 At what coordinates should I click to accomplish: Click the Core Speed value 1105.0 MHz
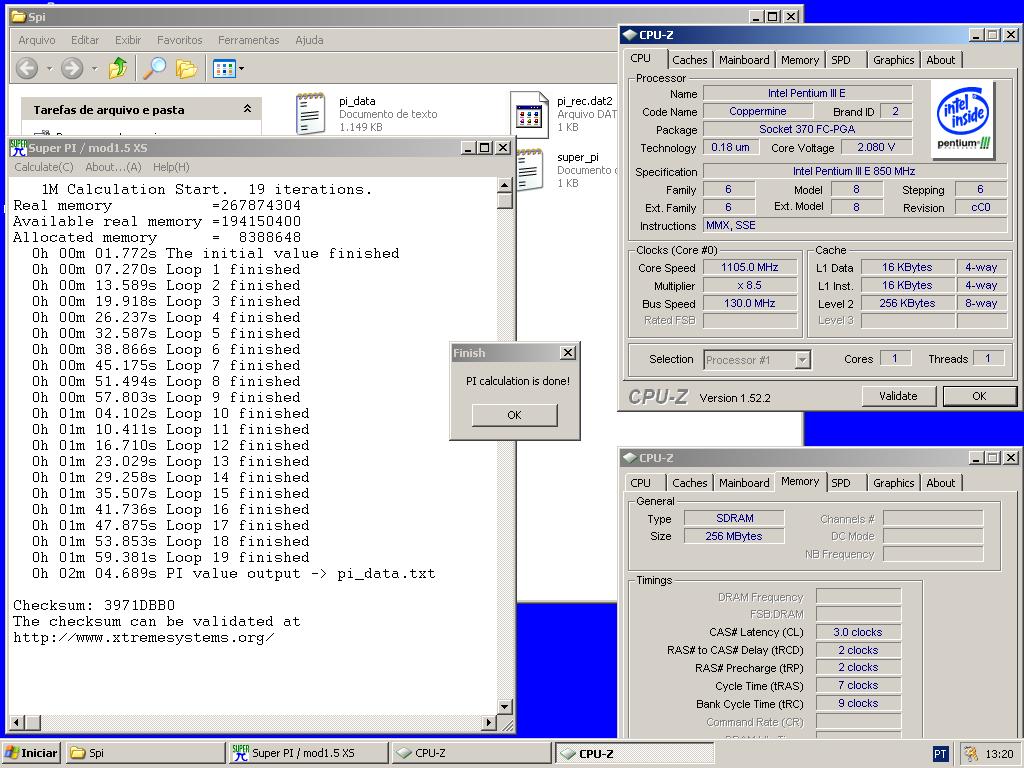coord(750,267)
